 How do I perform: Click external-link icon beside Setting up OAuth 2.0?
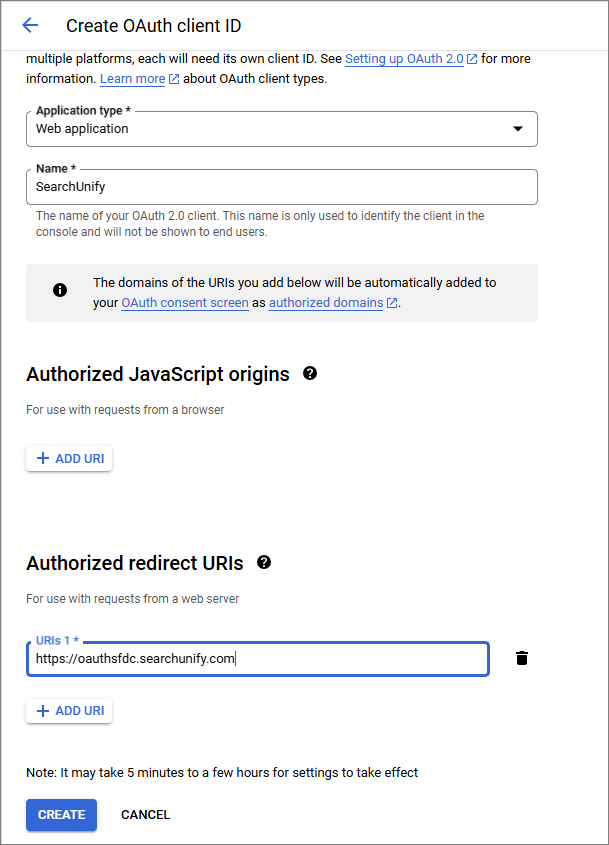coord(472,59)
